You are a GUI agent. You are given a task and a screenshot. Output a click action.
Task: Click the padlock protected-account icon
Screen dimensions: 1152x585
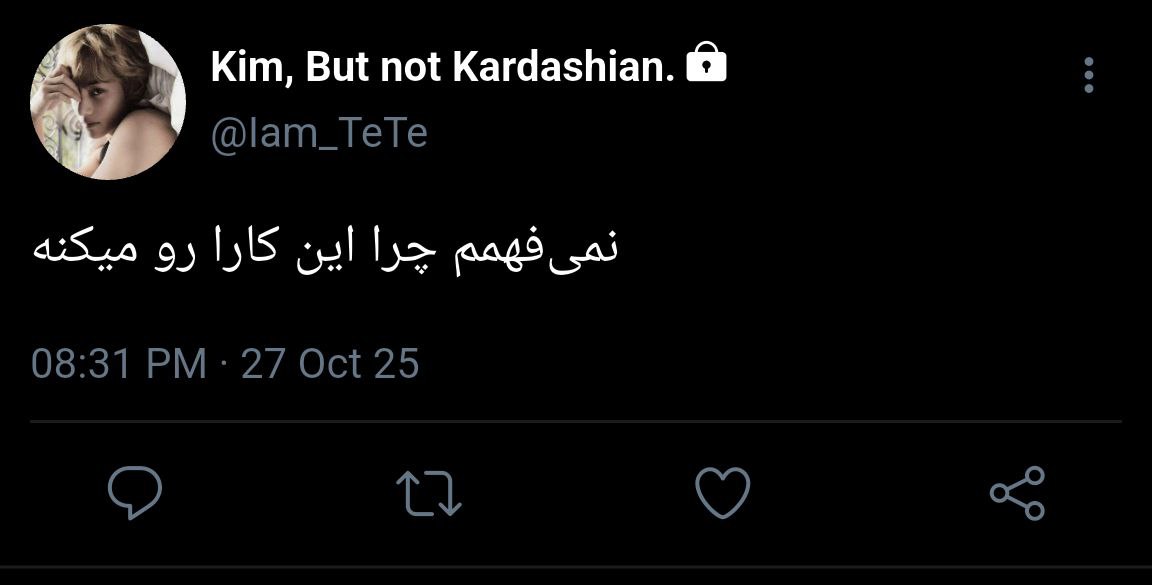(707, 66)
